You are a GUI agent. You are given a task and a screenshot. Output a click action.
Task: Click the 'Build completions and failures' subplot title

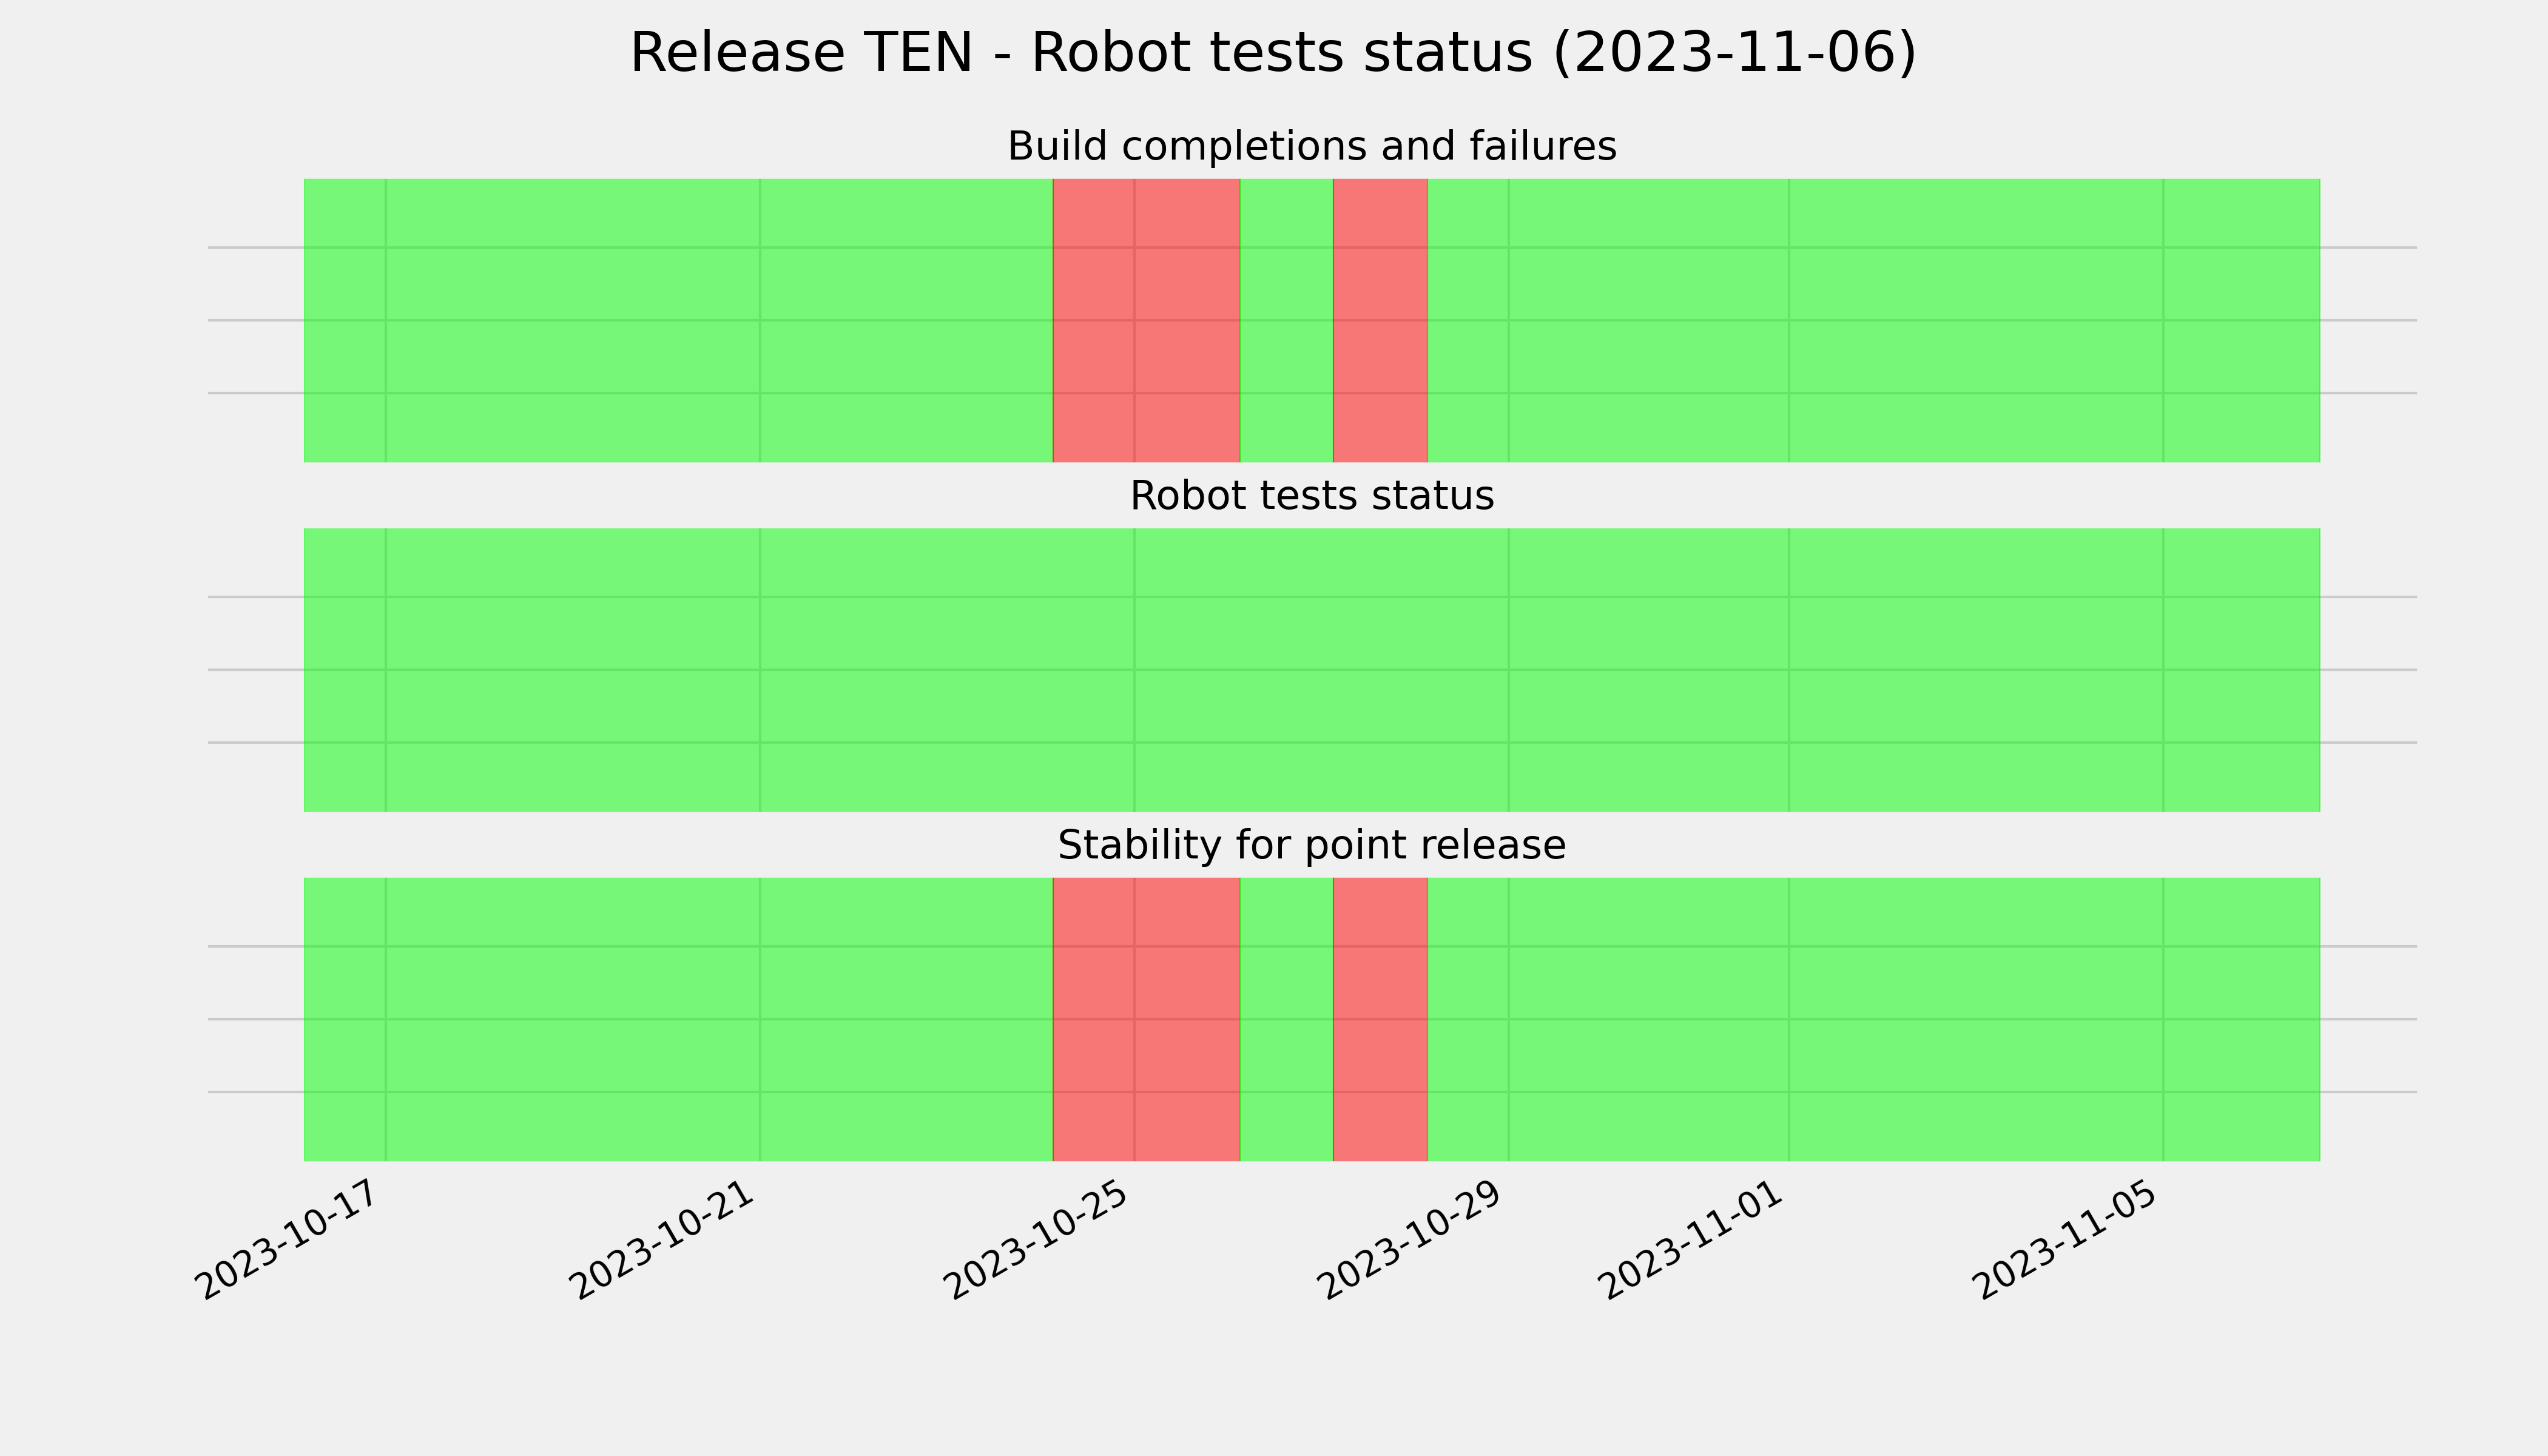[1311, 147]
